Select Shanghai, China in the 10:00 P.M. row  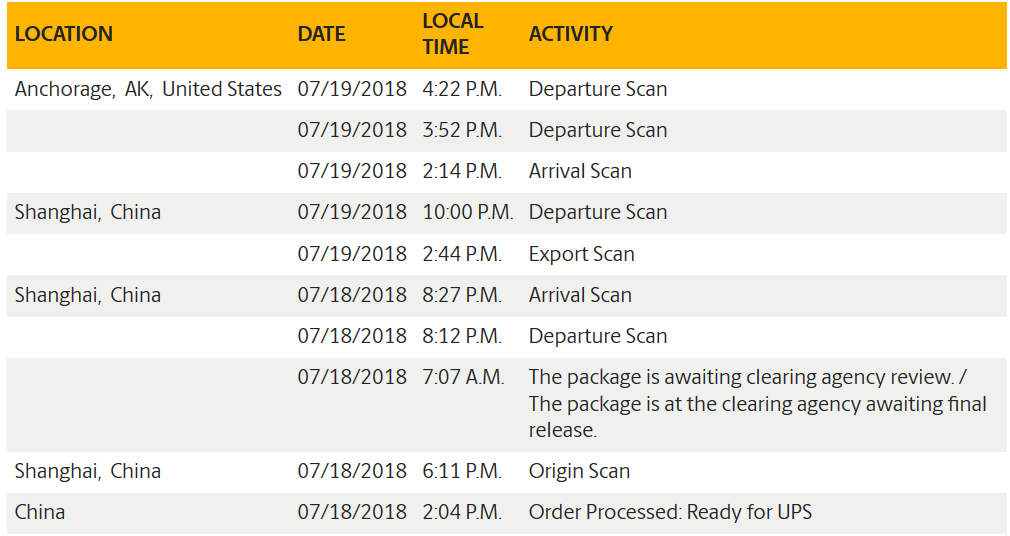pos(88,212)
